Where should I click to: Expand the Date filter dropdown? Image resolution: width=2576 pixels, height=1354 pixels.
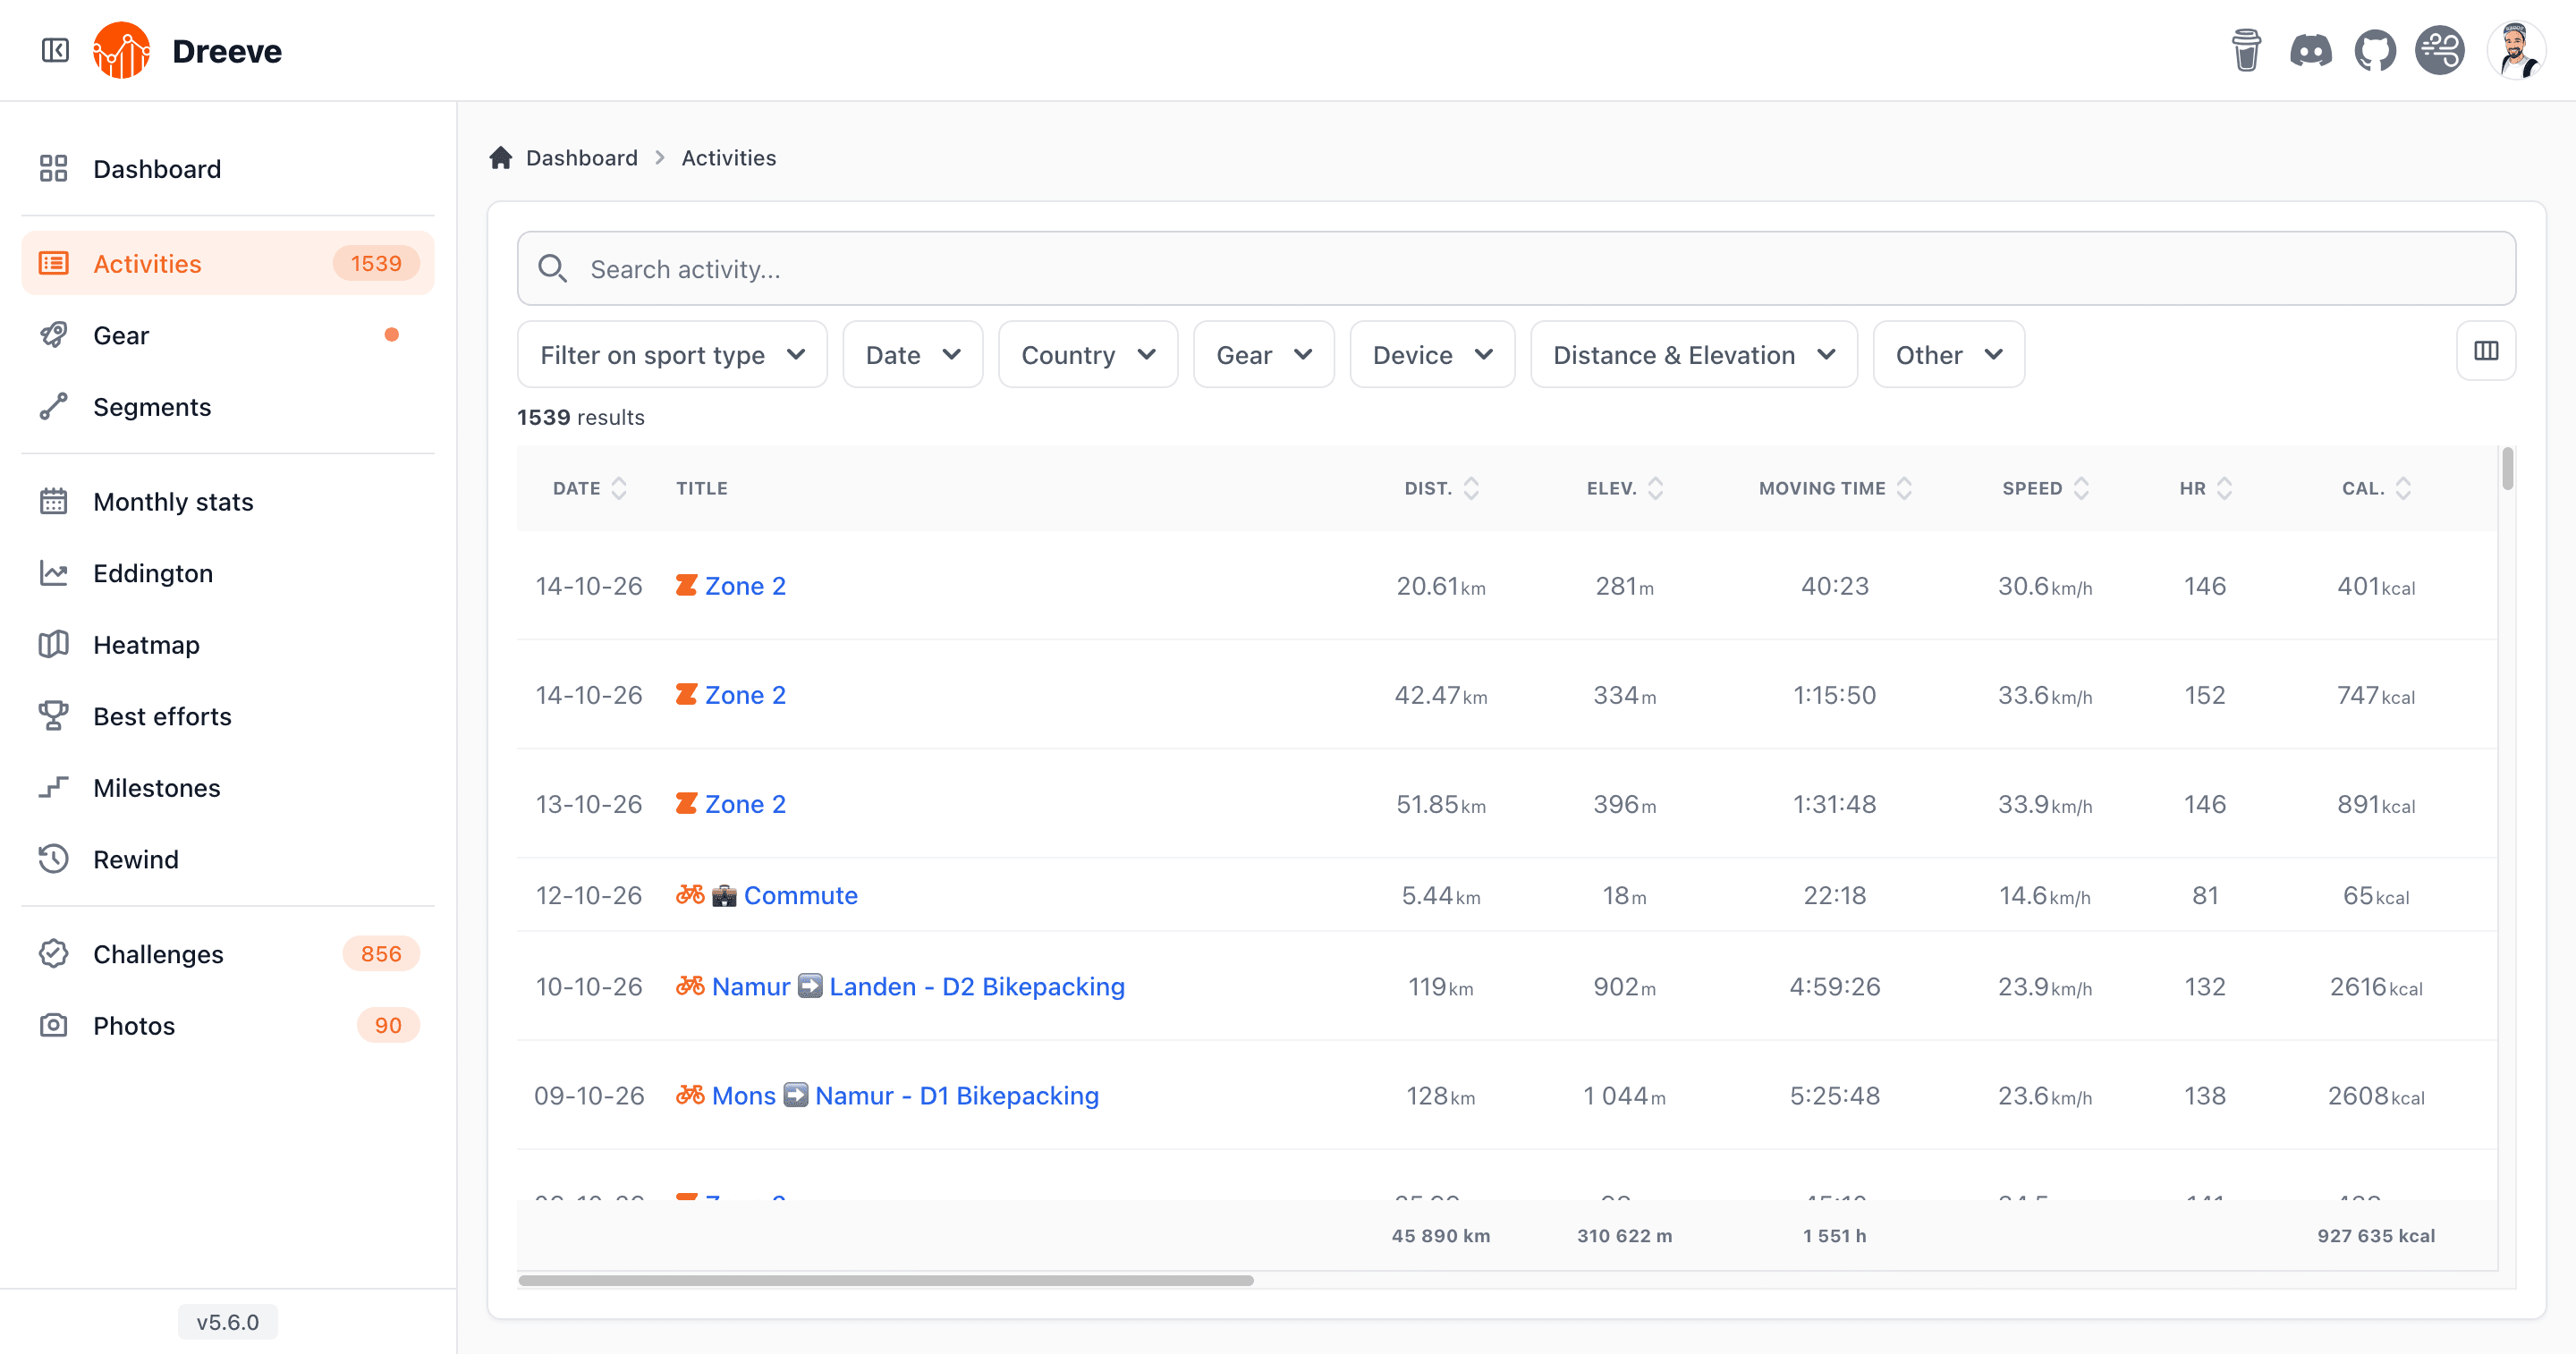click(912, 355)
